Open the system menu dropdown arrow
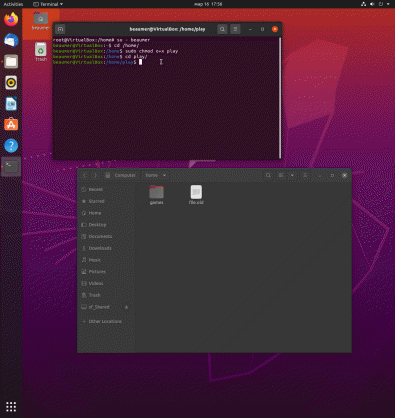This screenshot has height=418, width=395. coord(388,4)
